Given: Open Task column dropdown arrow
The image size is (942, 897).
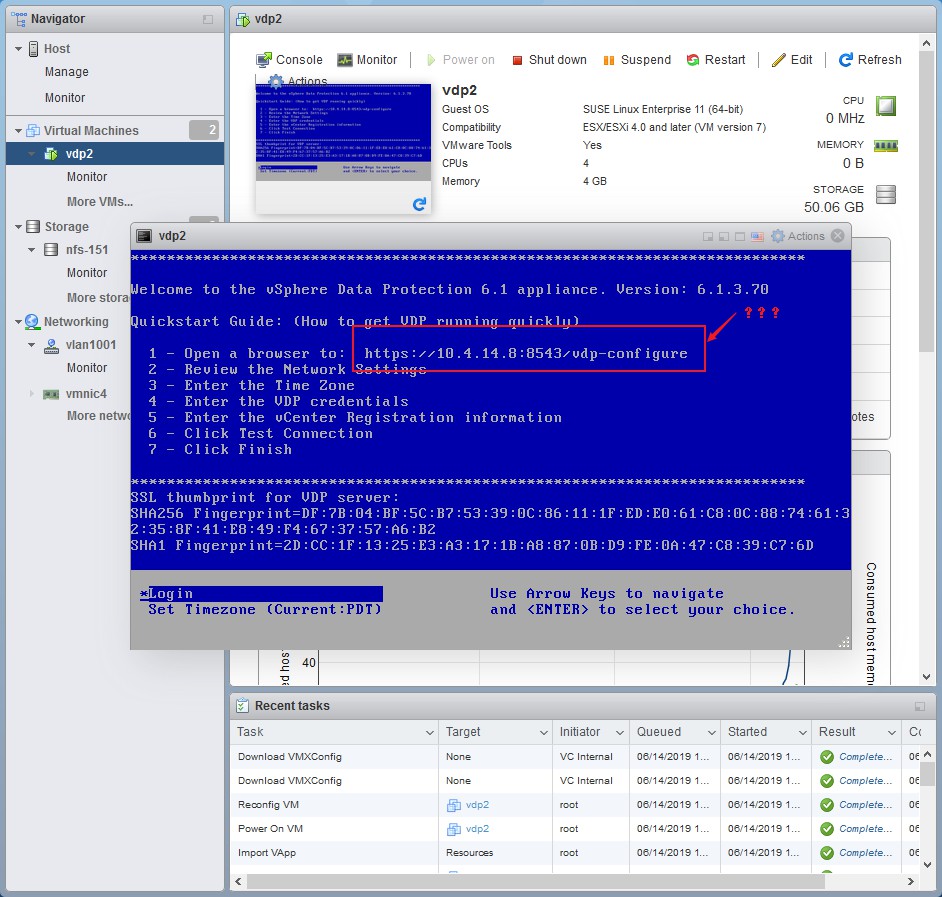Looking at the screenshot, I should pyautogui.click(x=430, y=732).
